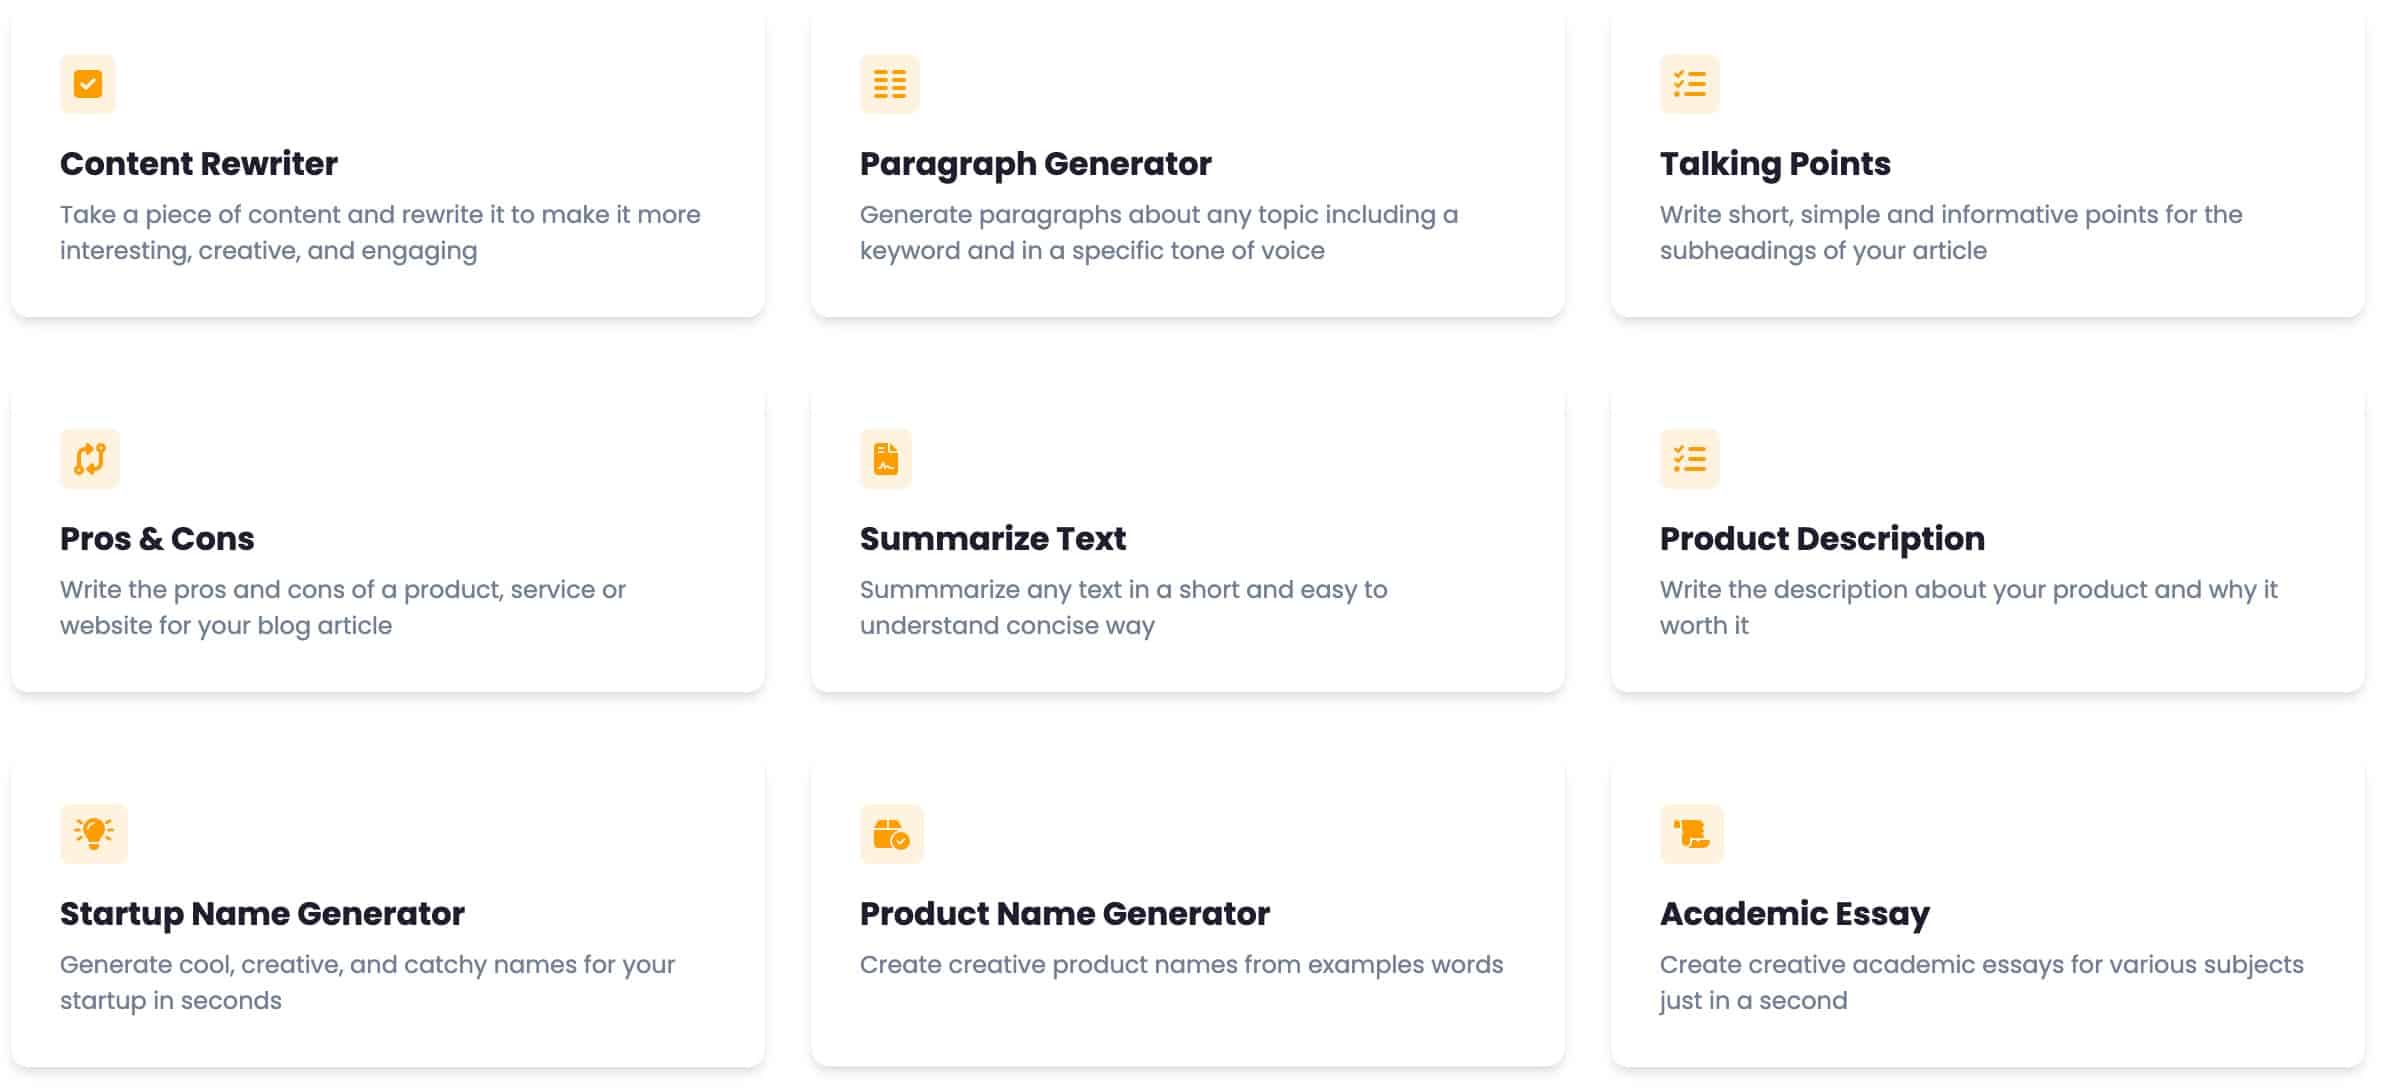Click the Startup Name Generator lightbulb icon
This screenshot has width=2404, height=1092.
click(x=94, y=834)
